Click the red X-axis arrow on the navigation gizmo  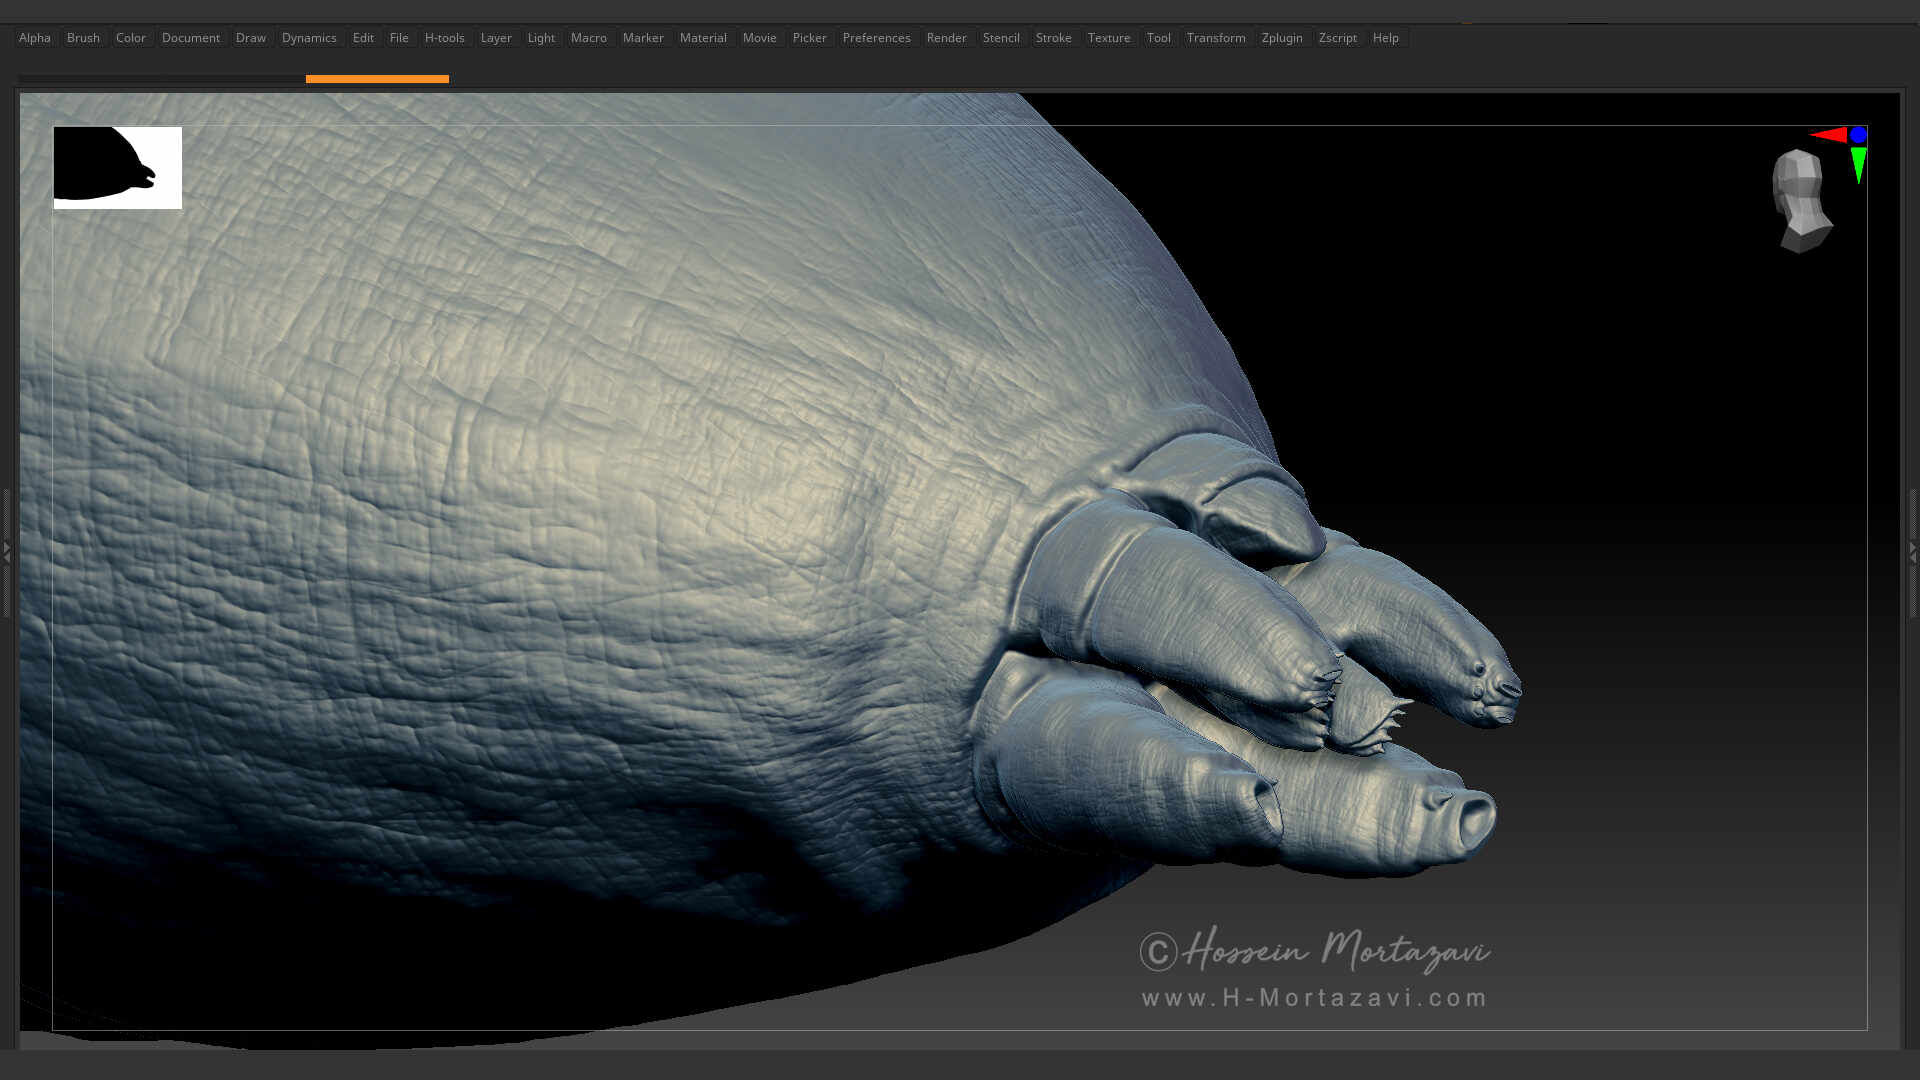pyautogui.click(x=1830, y=133)
